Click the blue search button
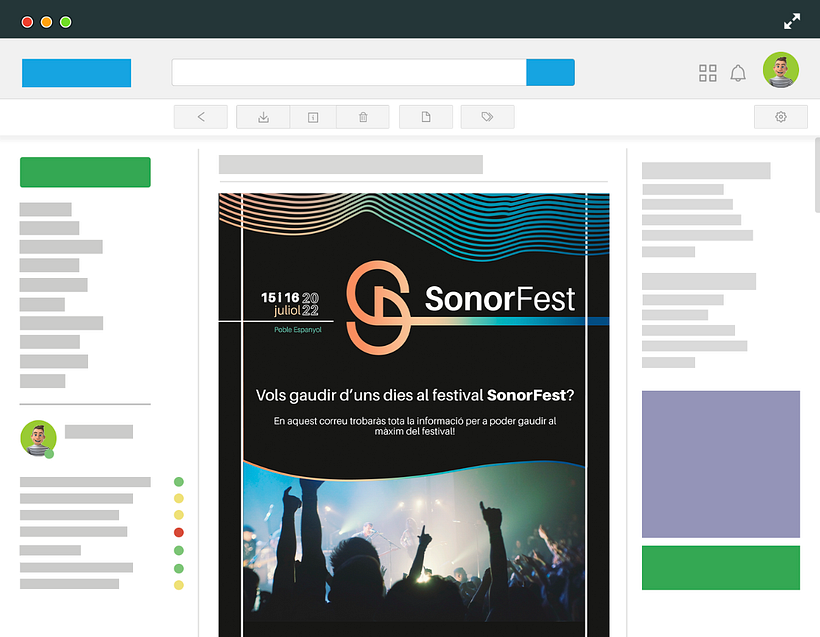The height and width of the screenshot is (637, 820). click(550, 72)
